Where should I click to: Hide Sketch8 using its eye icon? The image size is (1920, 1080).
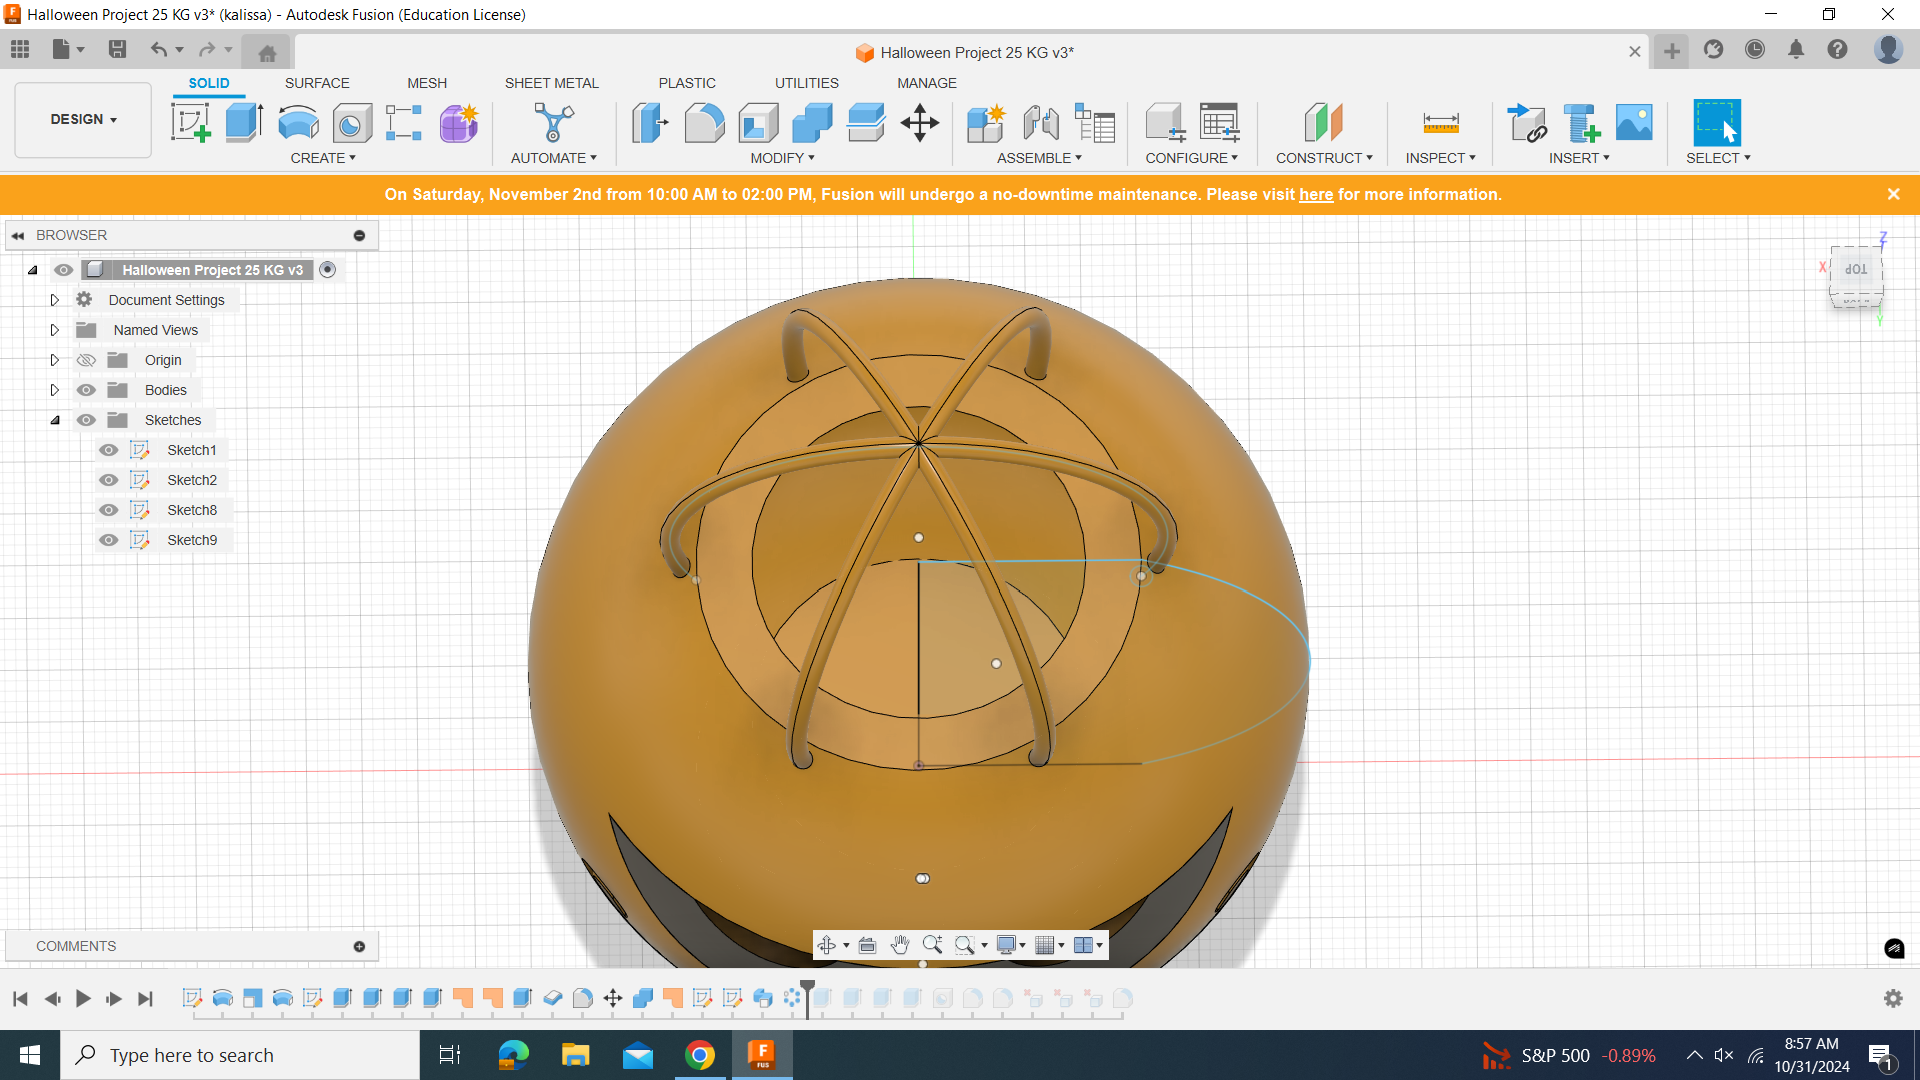pyautogui.click(x=109, y=510)
